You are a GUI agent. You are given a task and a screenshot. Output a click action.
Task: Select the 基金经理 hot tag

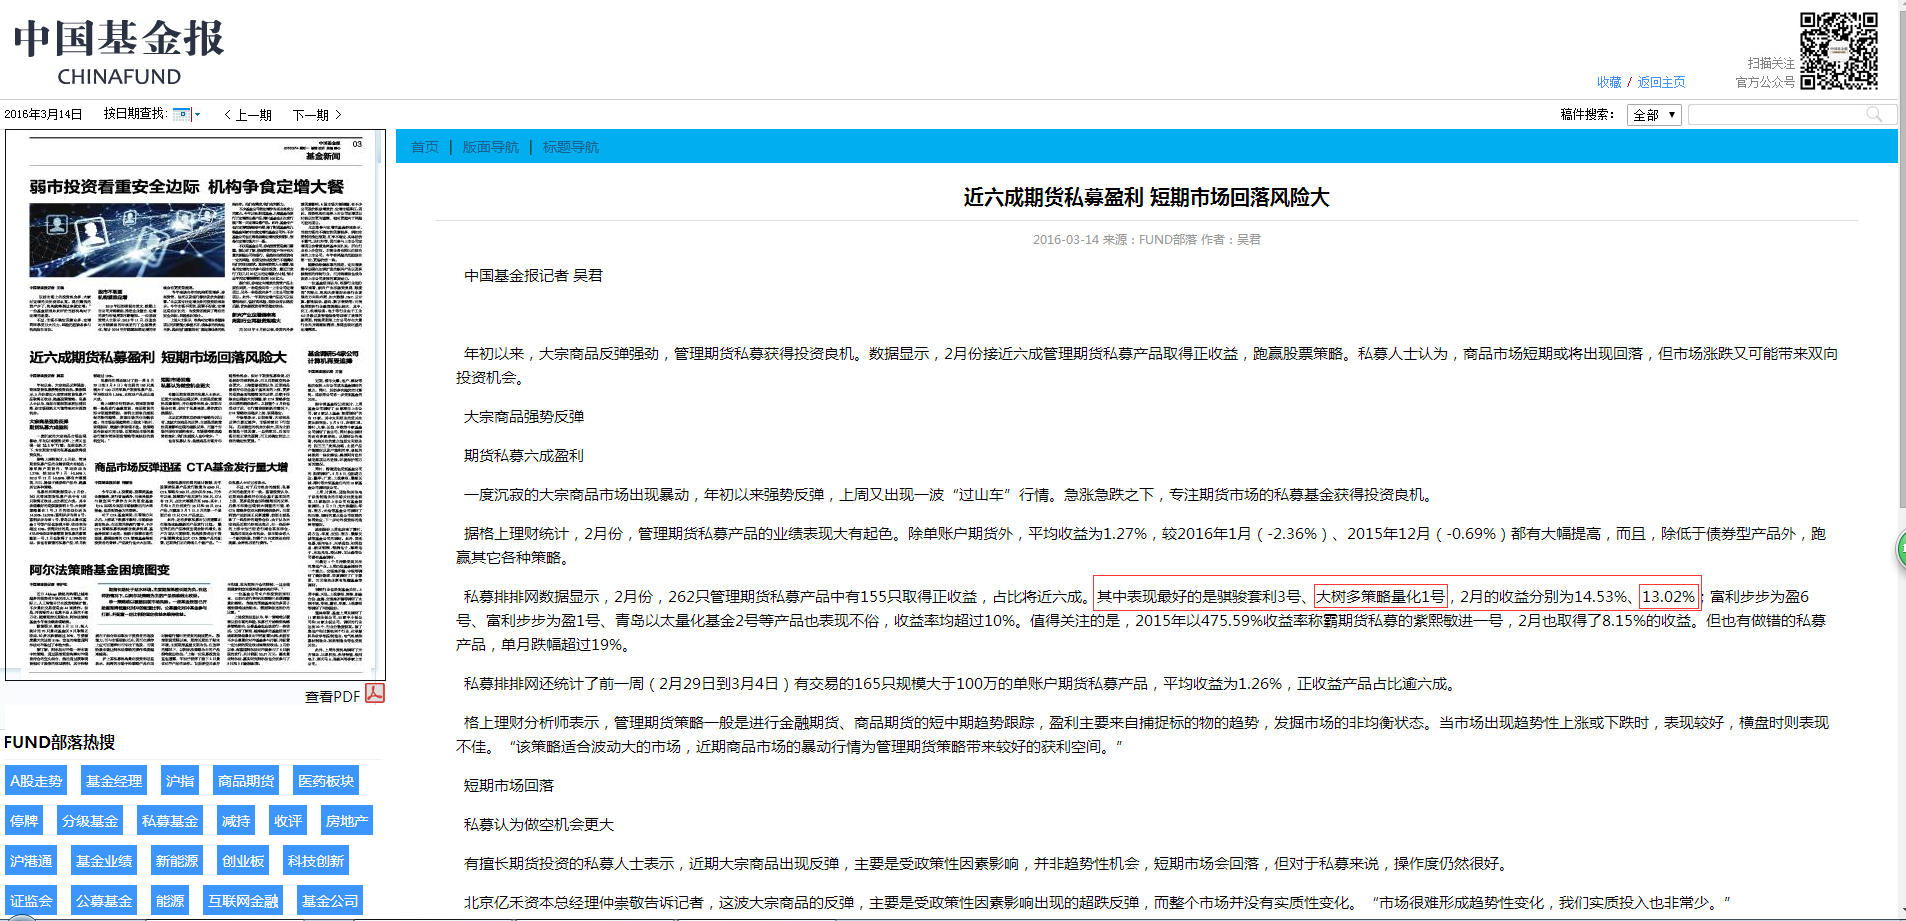(114, 781)
